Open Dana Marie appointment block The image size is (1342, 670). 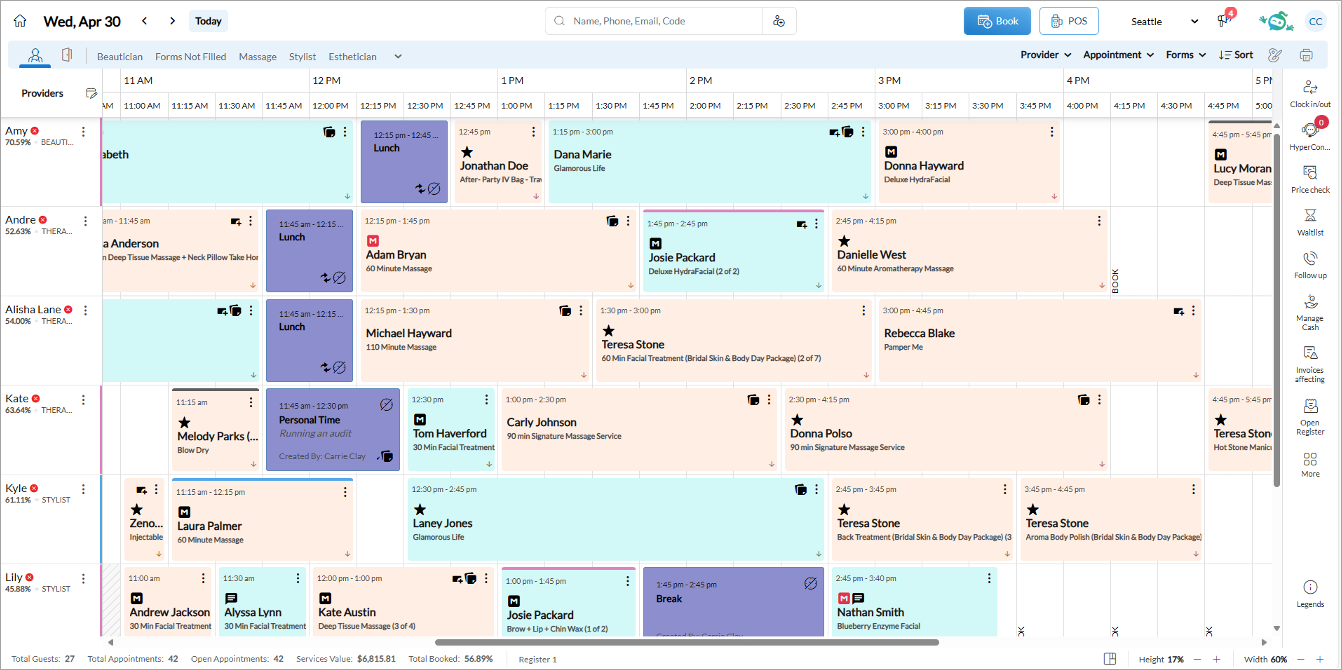tap(710, 162)
